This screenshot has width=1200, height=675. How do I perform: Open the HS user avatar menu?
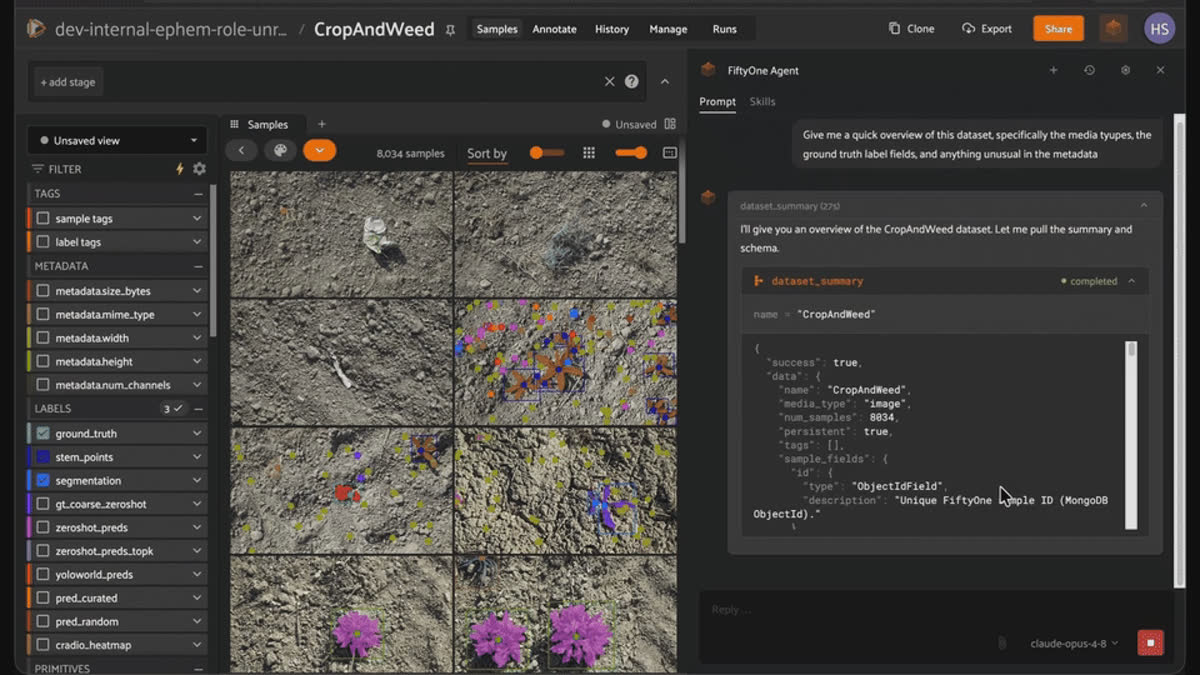tap(1160, 29)
